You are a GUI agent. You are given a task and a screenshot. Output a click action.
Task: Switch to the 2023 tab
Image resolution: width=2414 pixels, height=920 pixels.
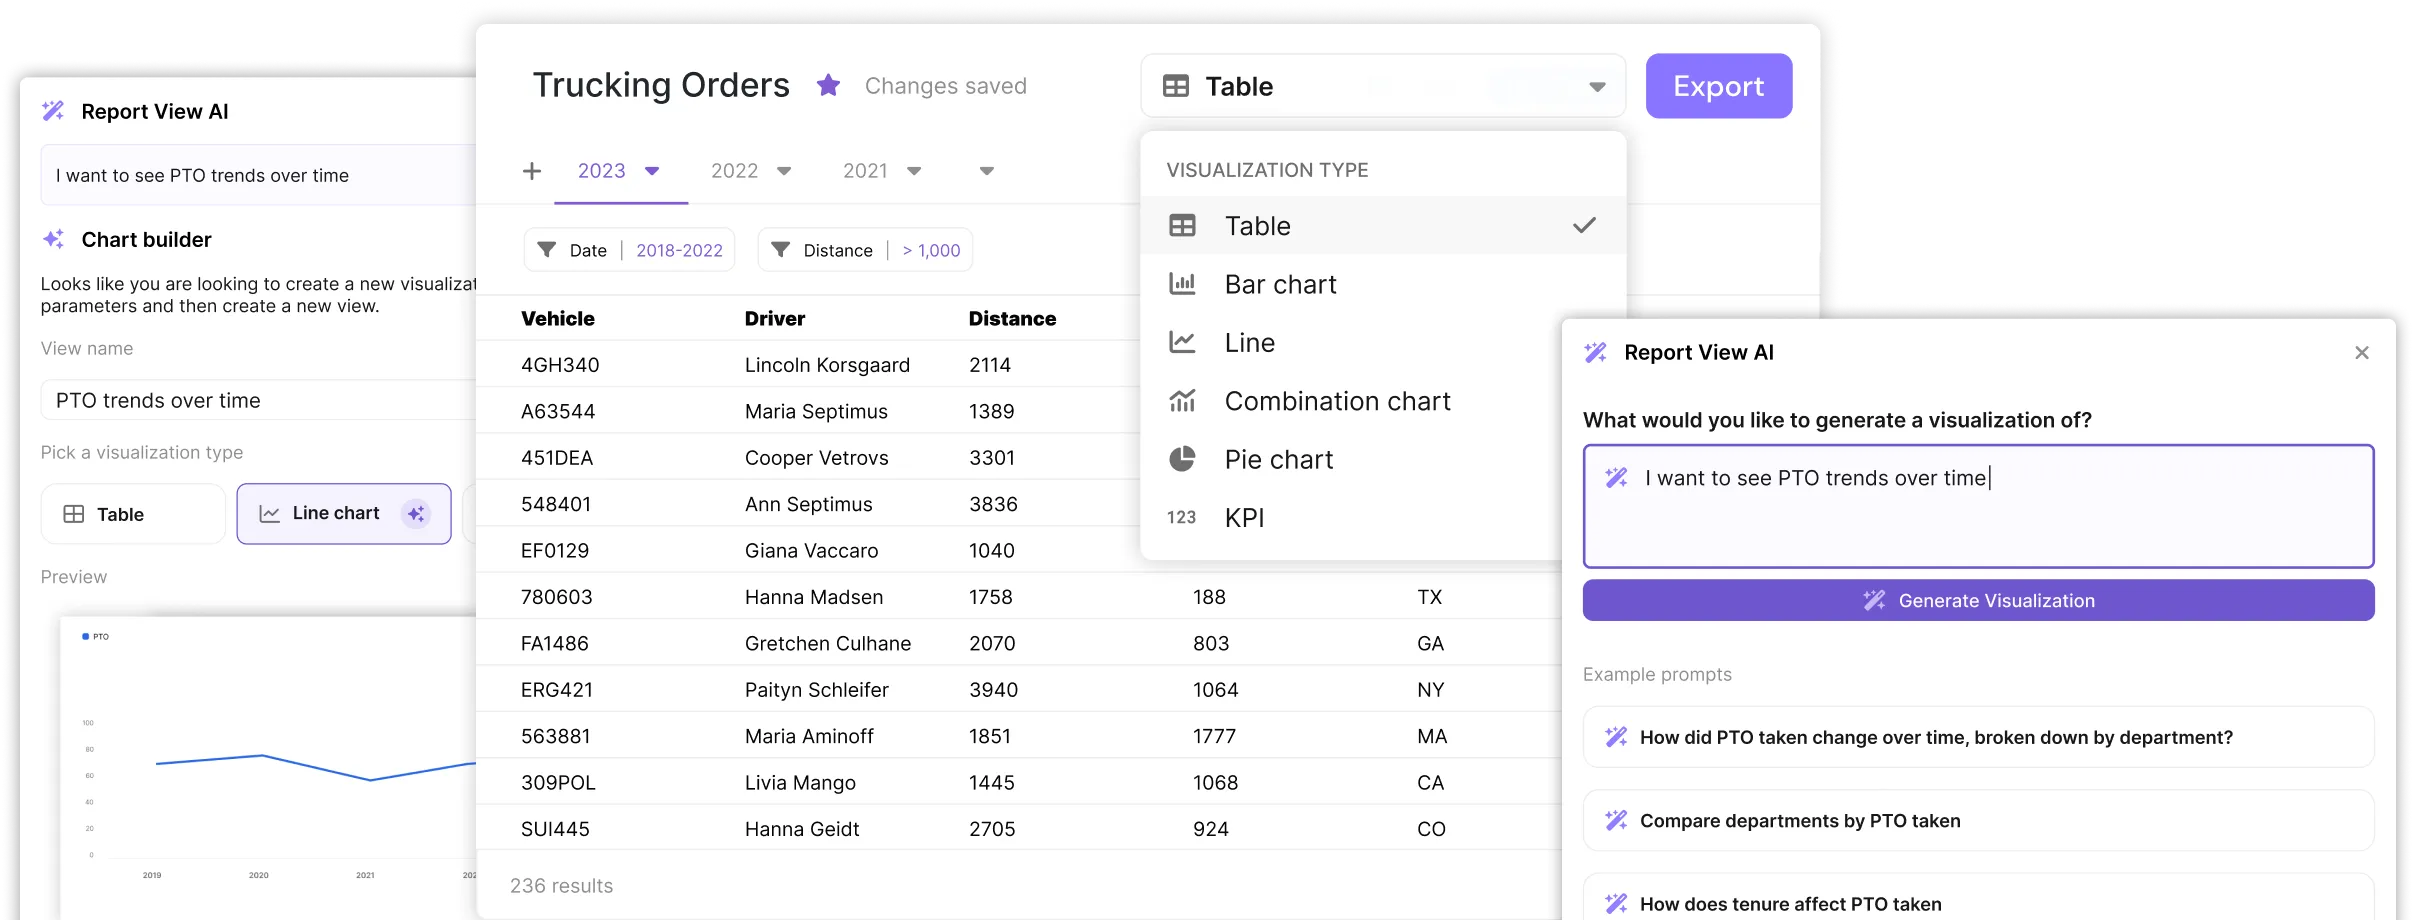pos(602,170)
